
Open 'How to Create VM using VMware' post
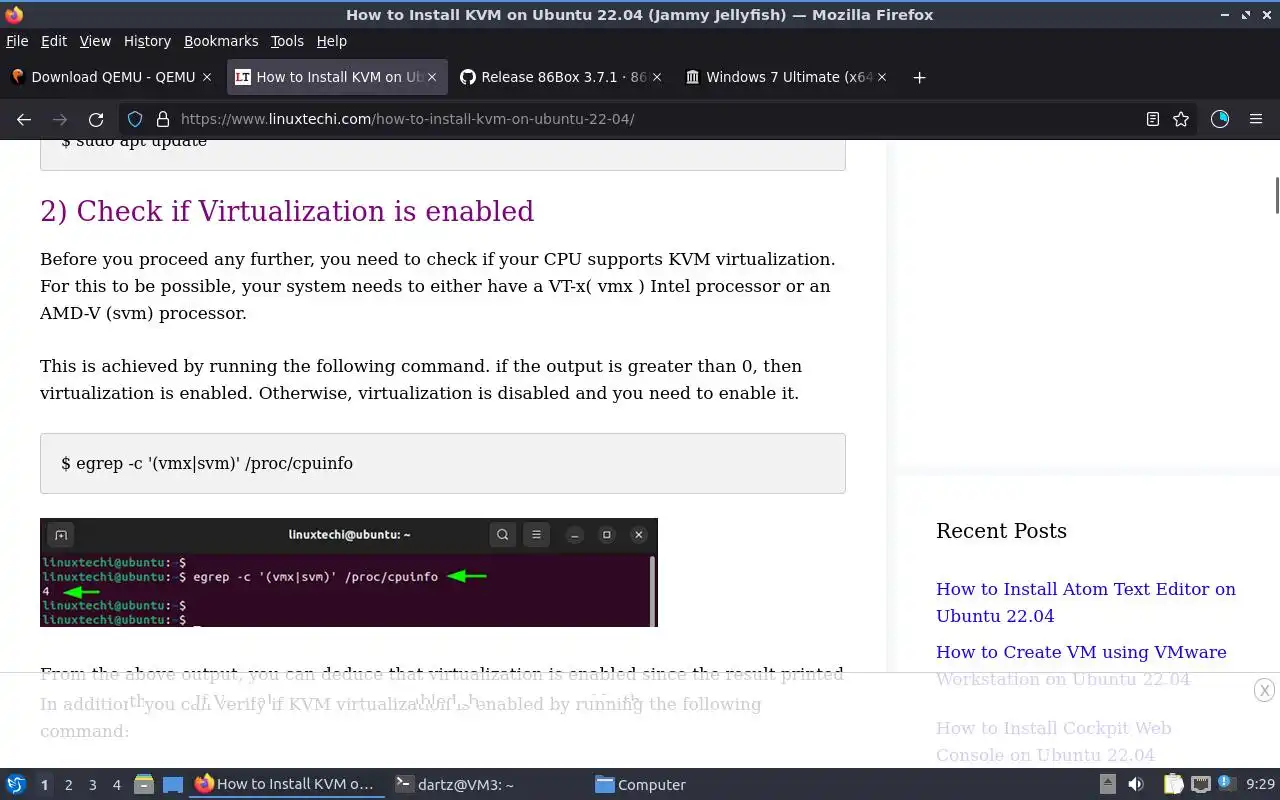[x=1081, y=665]
